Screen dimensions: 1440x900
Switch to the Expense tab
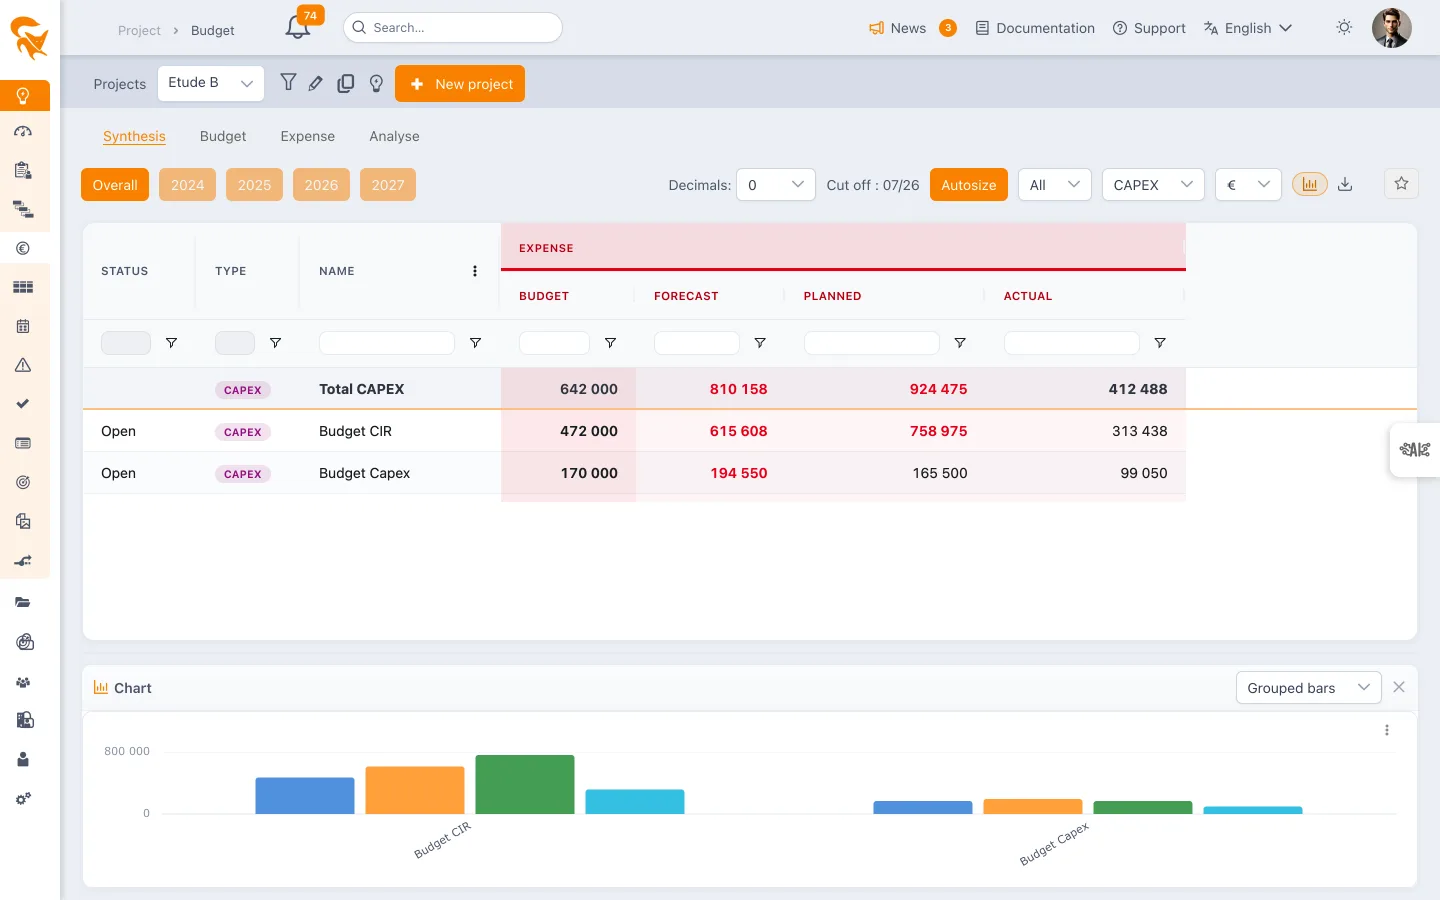308,136
